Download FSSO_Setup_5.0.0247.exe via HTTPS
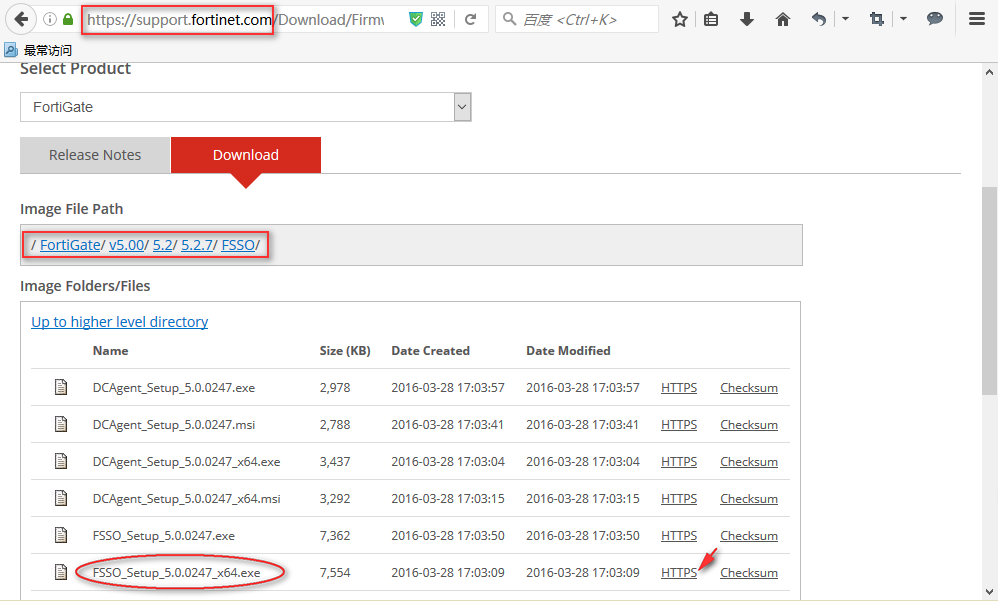The height and width of the screenshot is (601, 998). pos(678,535)
